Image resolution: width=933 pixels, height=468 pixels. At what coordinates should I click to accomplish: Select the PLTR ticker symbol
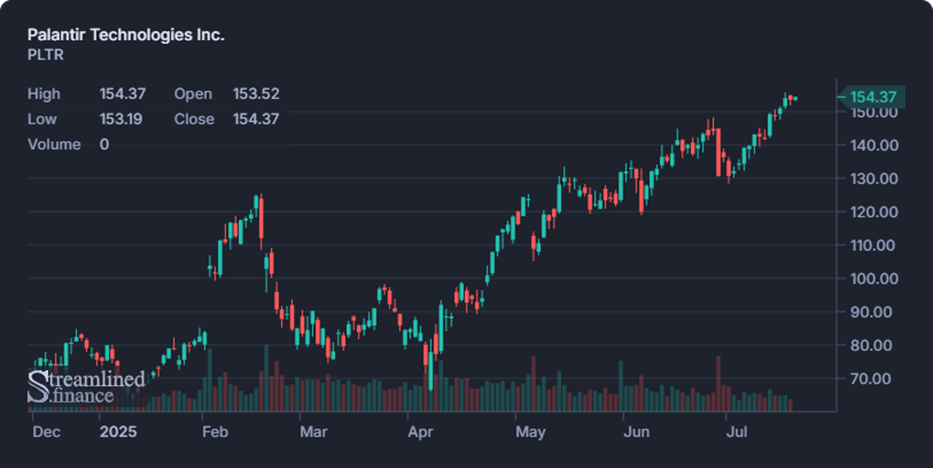(45, 55)
